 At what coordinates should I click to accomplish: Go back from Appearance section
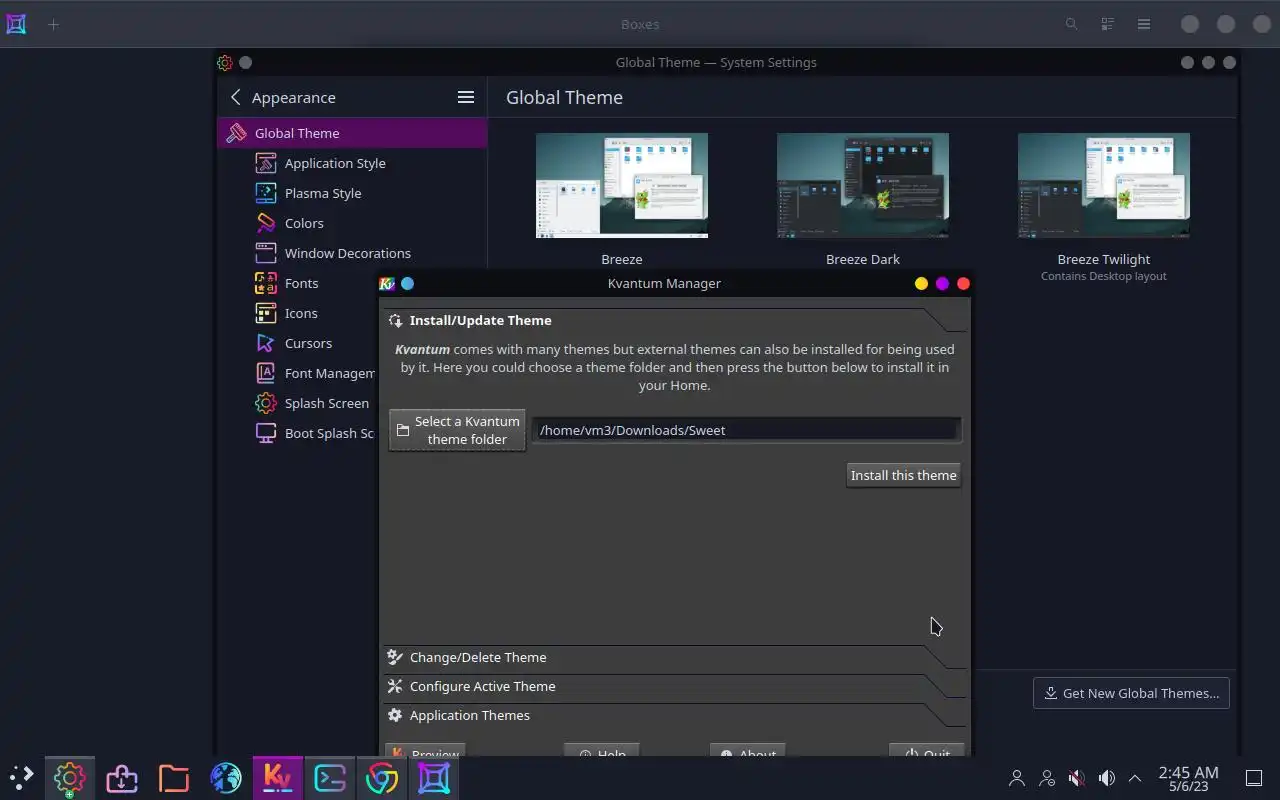[x=236, y=97]
